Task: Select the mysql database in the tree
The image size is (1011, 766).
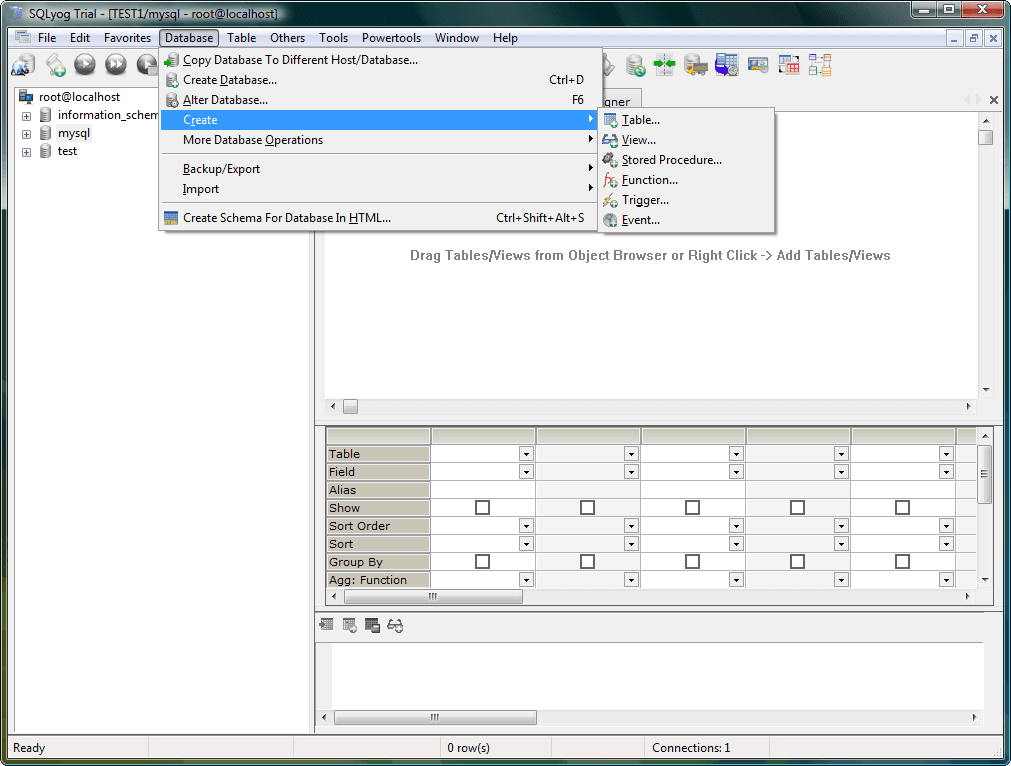Action: 74,133
